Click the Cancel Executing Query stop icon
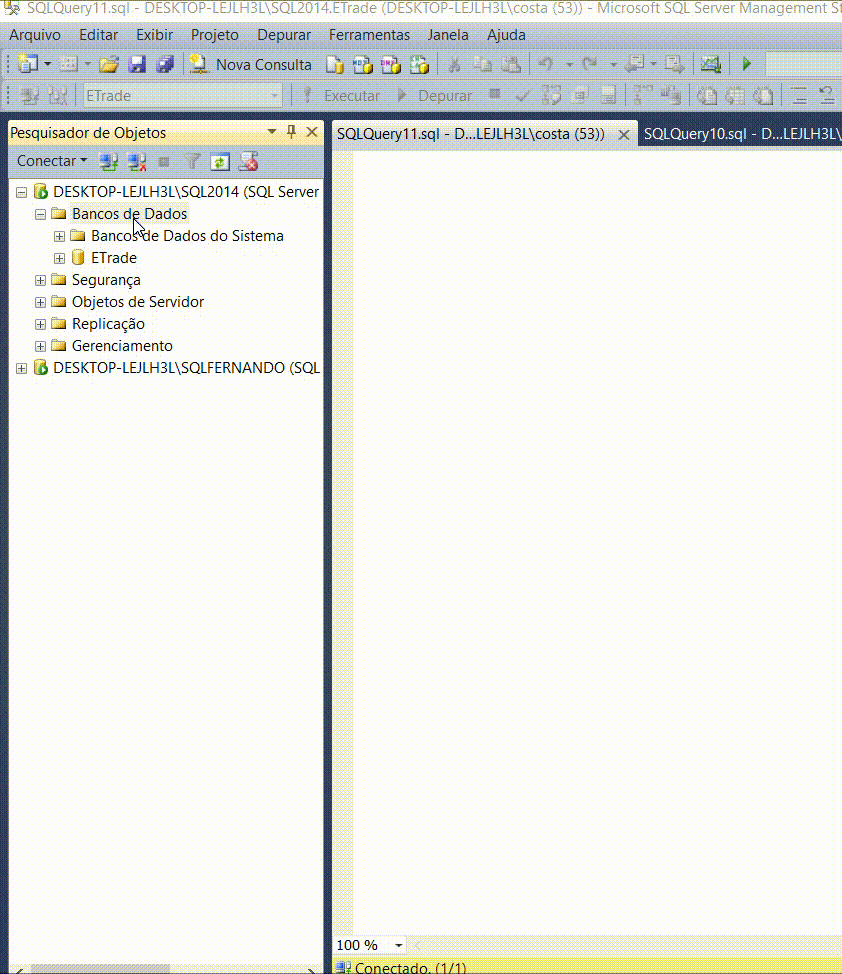Screen dimensions: 842x974 (x=495, y=94)
